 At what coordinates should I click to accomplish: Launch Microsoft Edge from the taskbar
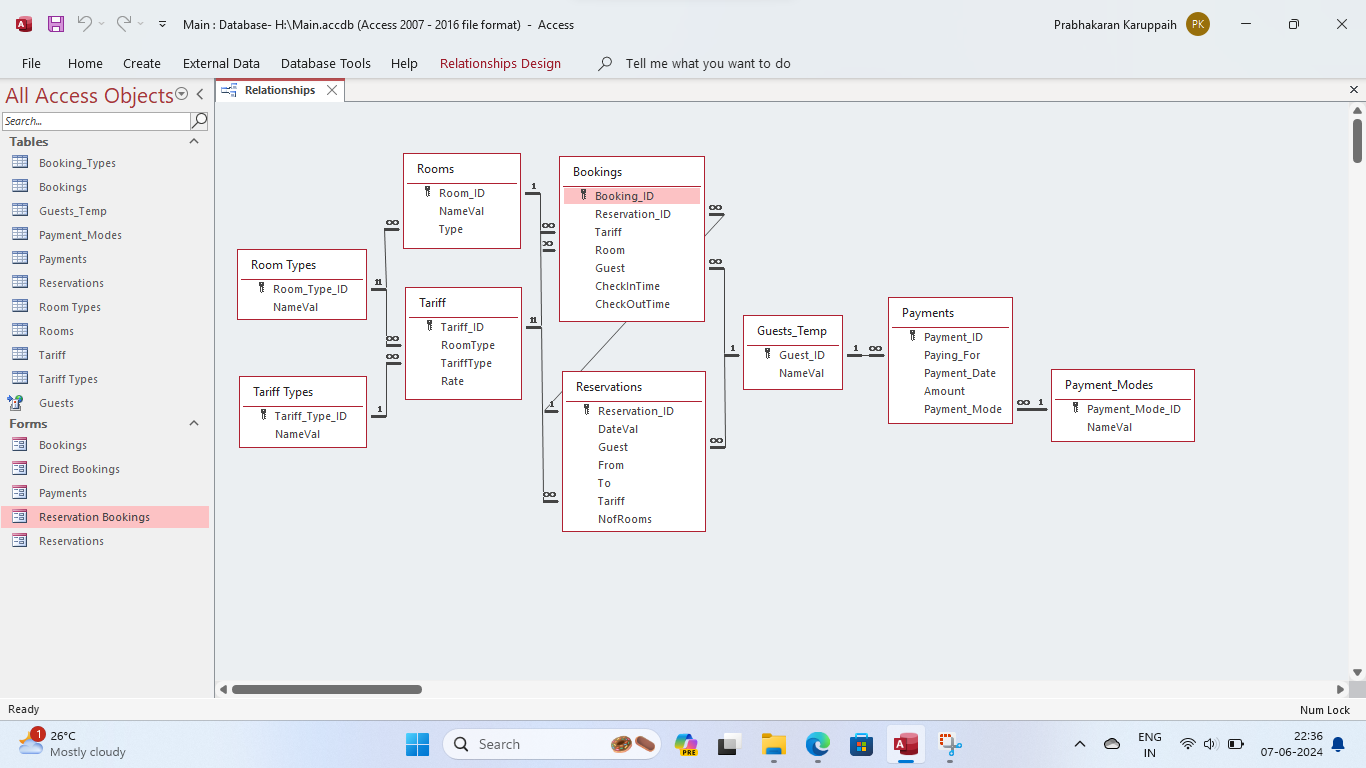click(818, 744)
